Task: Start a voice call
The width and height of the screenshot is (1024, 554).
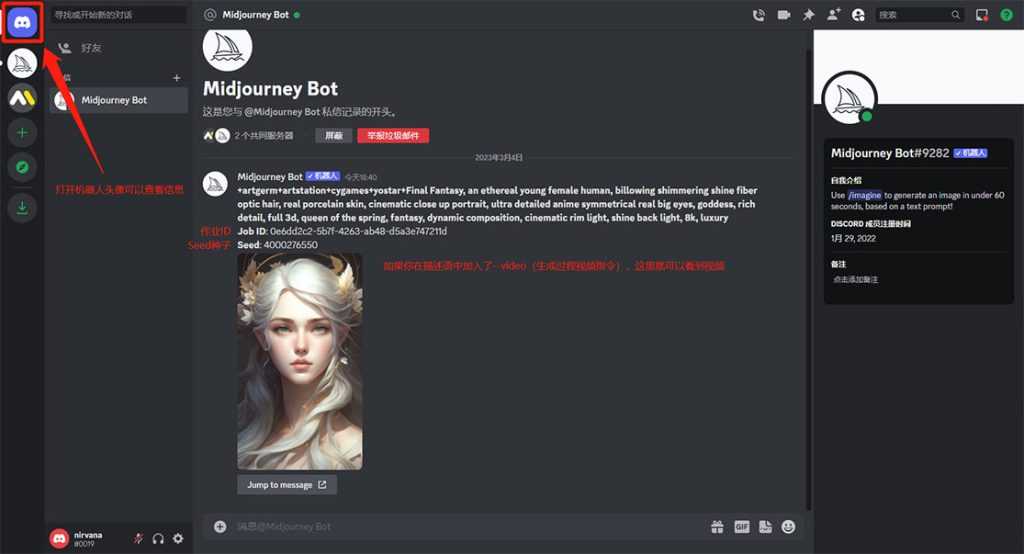Action: pos(758,15)
